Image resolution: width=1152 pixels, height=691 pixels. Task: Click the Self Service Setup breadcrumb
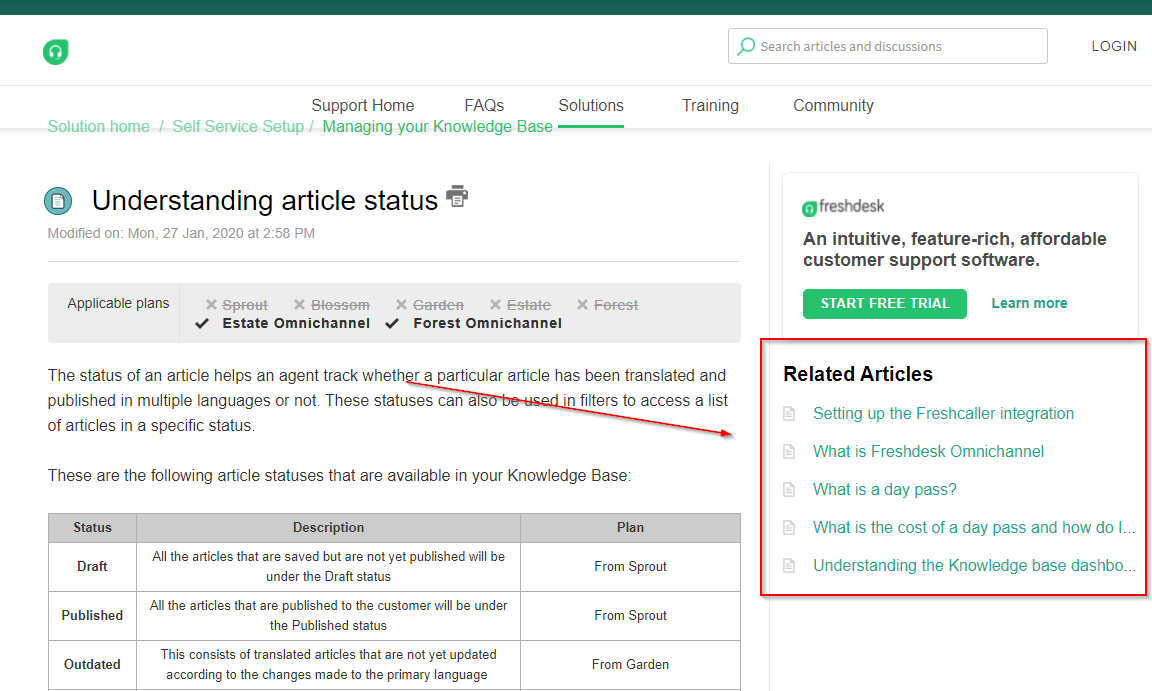coord(238,126)
